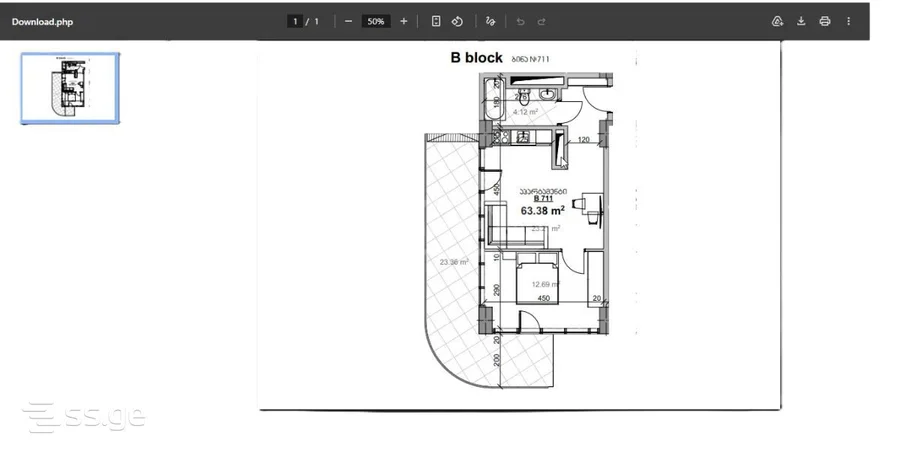Click the 50% zoom level field

tap(376, 21)
